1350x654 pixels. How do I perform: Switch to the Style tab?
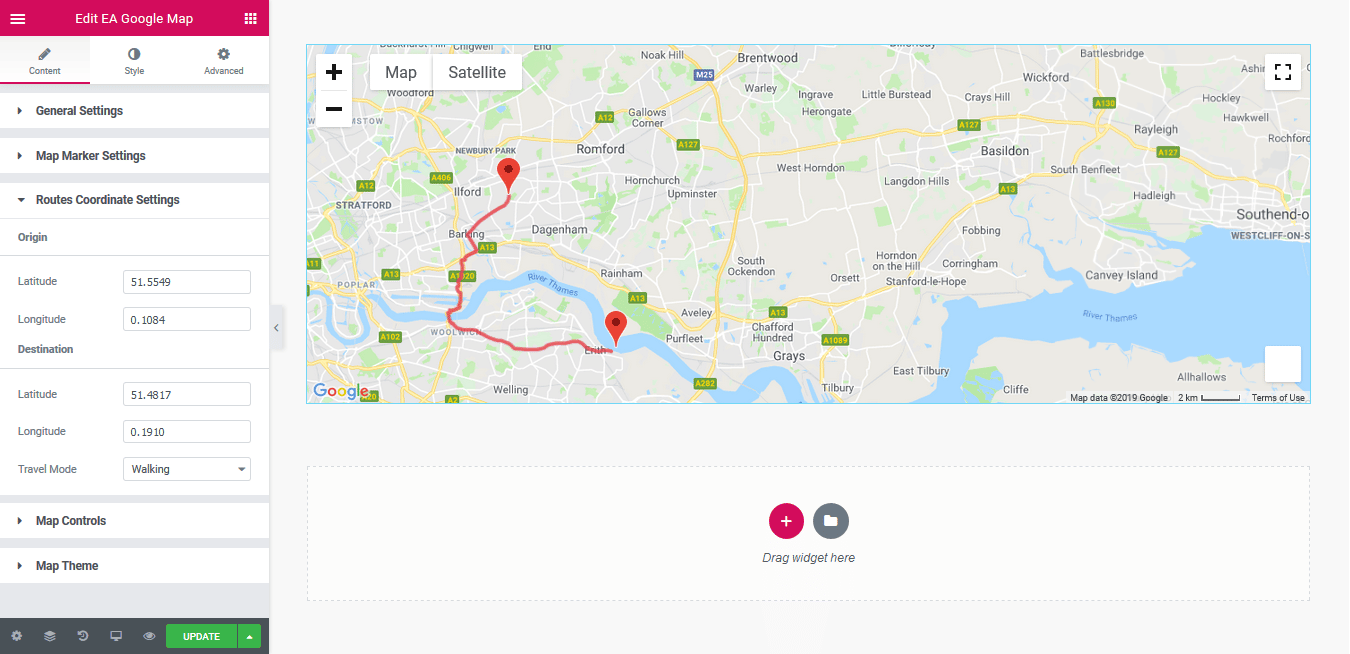134,60
